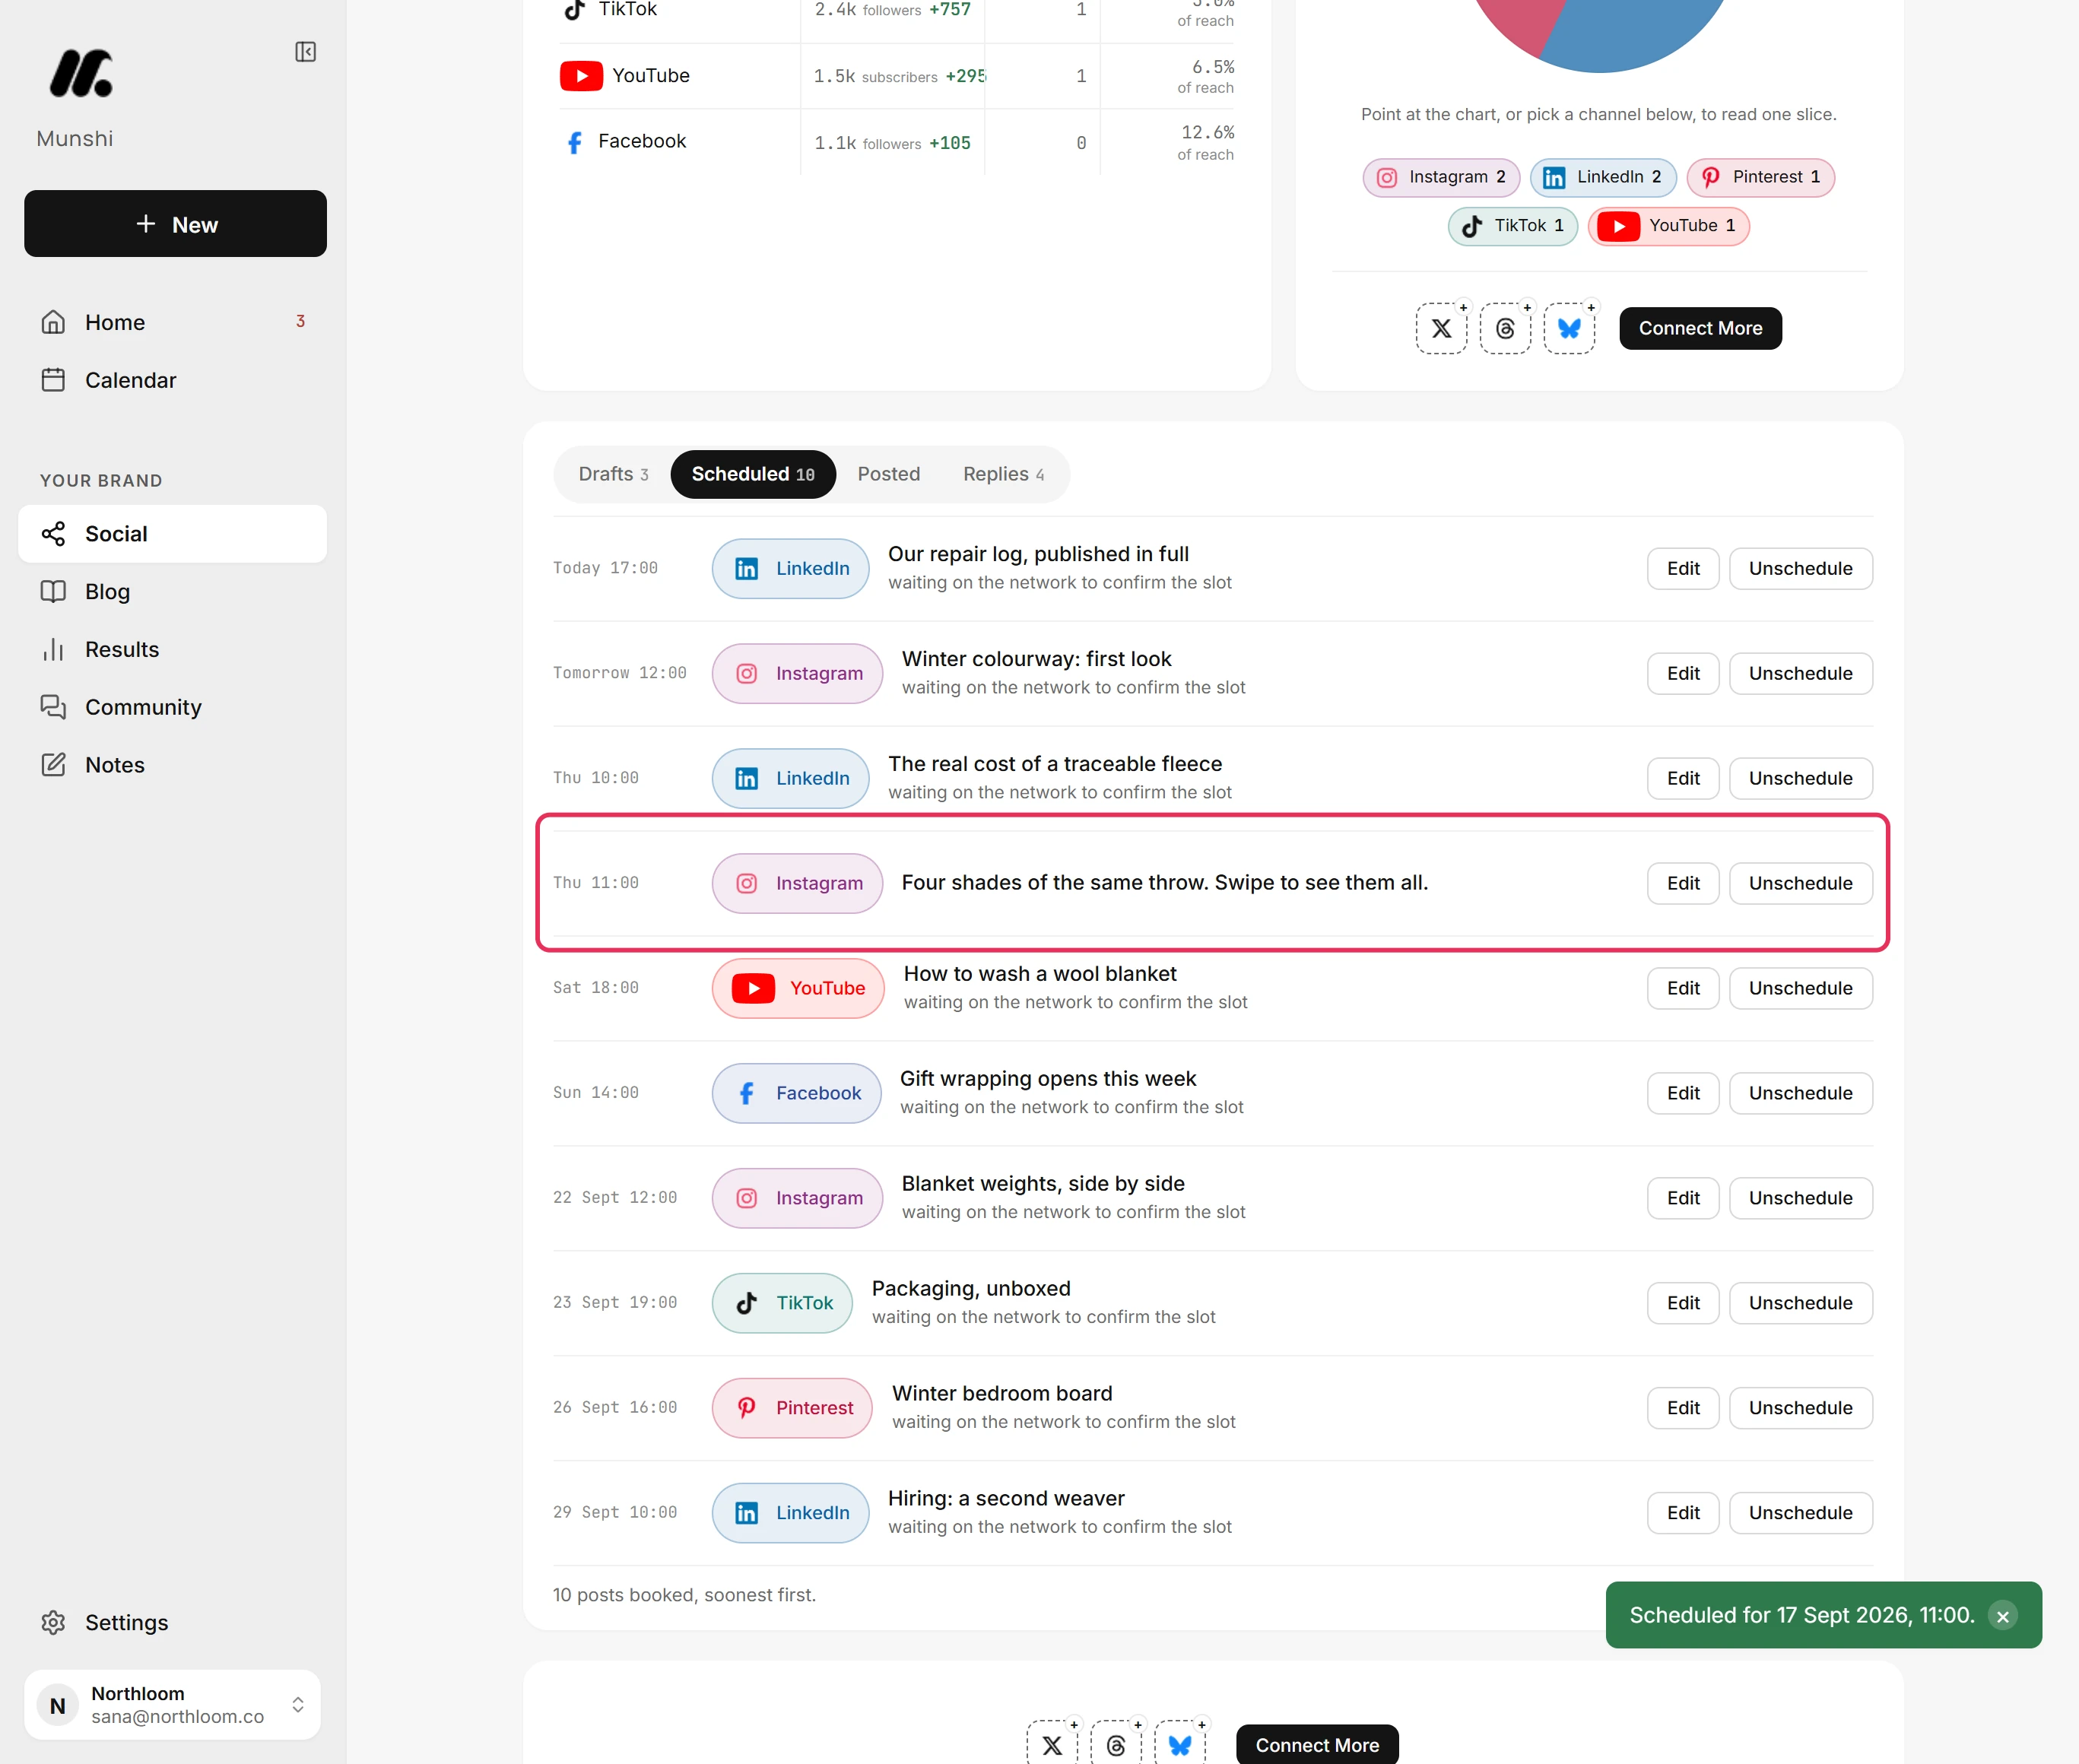The image size is (2079, 1764).
Task: Unschedule the traceable fleece post
Action: [x=1800, y=779]
